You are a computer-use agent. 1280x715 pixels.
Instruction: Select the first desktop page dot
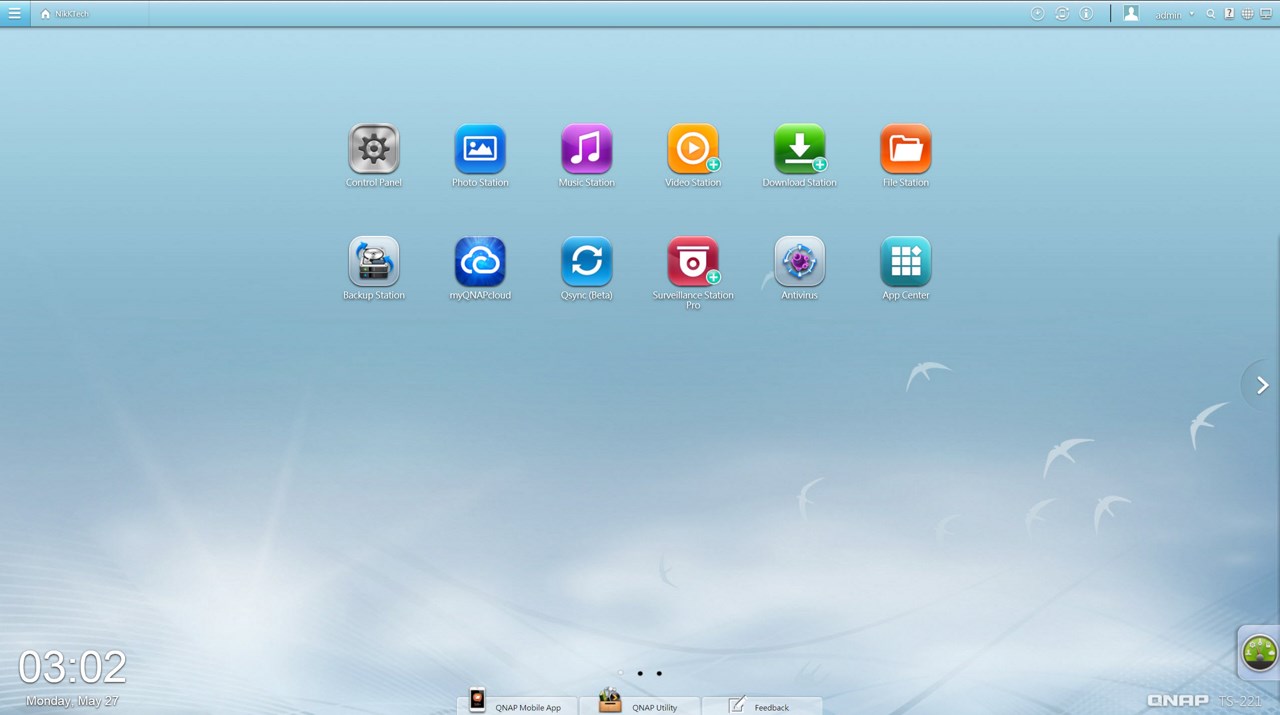(x=621, y=673)
